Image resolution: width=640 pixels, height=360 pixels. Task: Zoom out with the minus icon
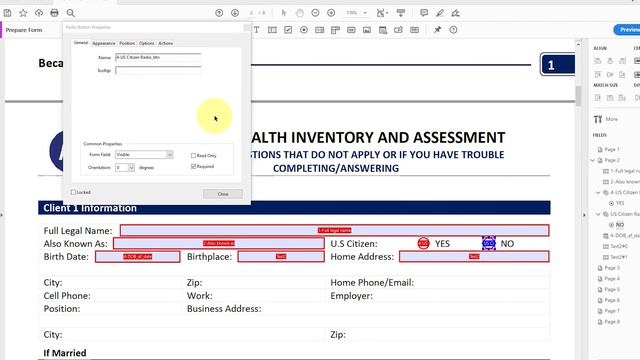coord(315,13)
